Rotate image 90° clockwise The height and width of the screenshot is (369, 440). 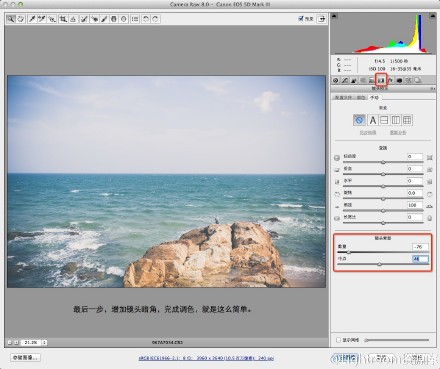coord(156,19)
